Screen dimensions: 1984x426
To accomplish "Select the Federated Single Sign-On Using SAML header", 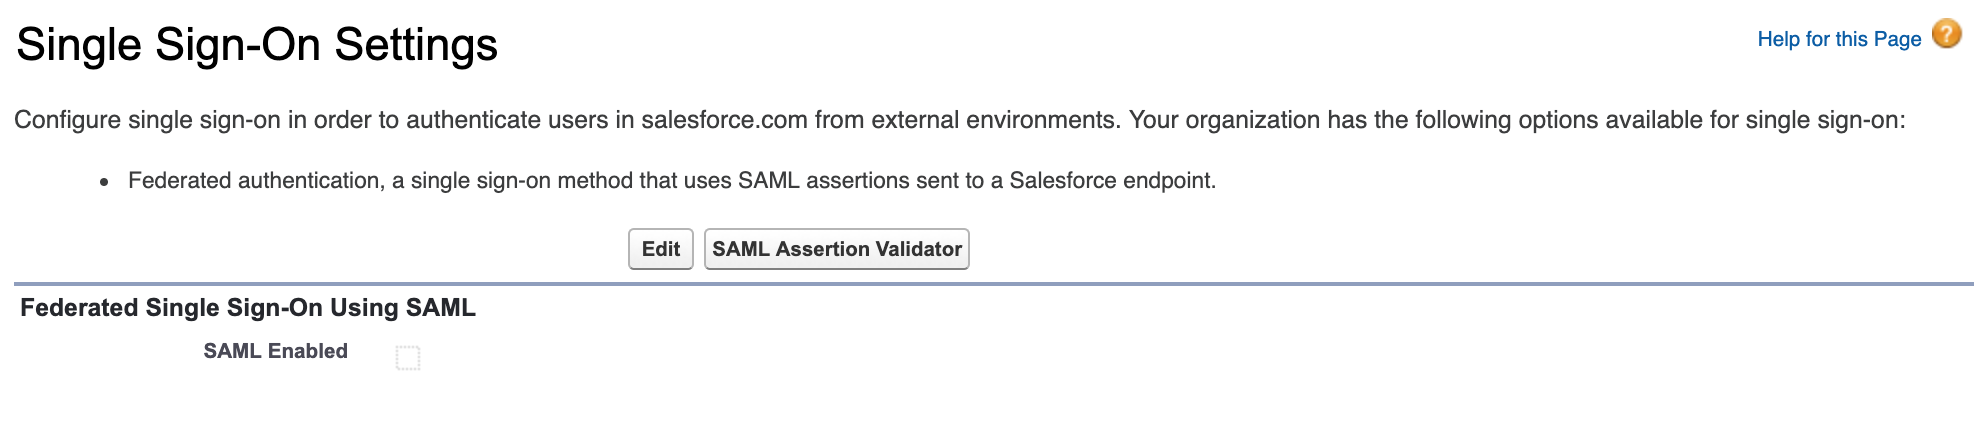I will coord(248,308).
